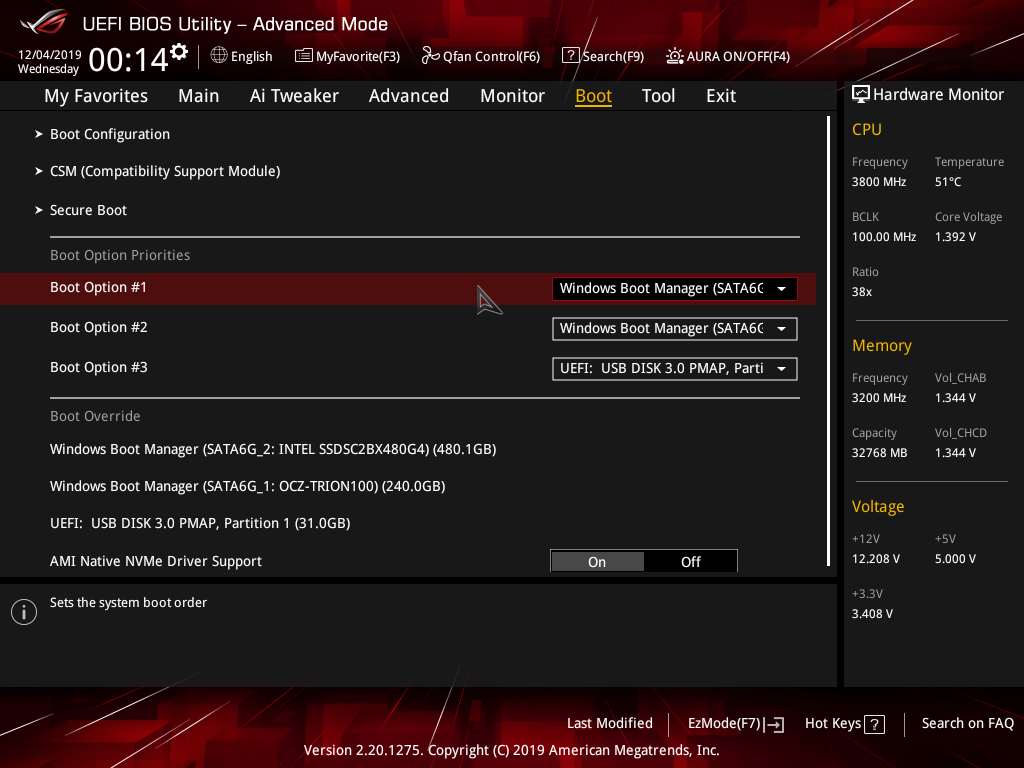Click the info icon in help area
1024x768 pixels.
(x=24, y=612)
